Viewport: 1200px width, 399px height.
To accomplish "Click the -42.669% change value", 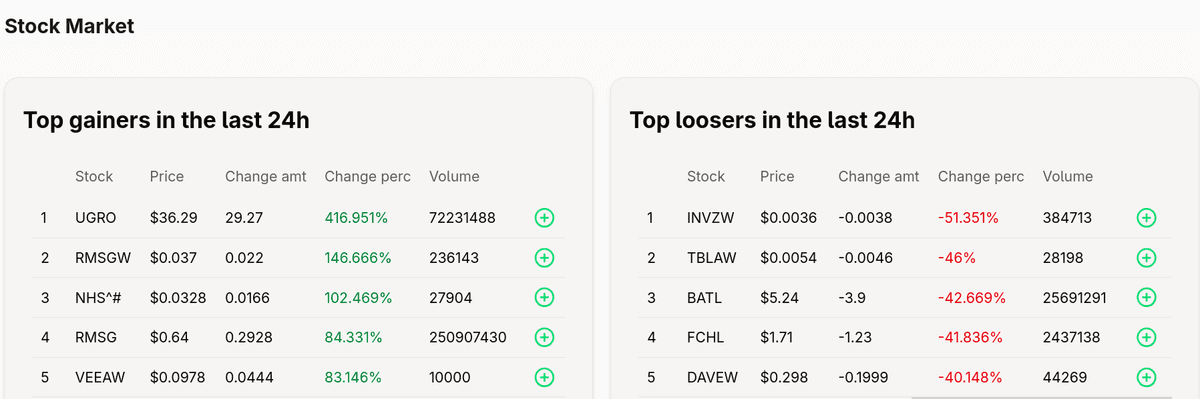I will pyautogui.click(x=972, y=297).
